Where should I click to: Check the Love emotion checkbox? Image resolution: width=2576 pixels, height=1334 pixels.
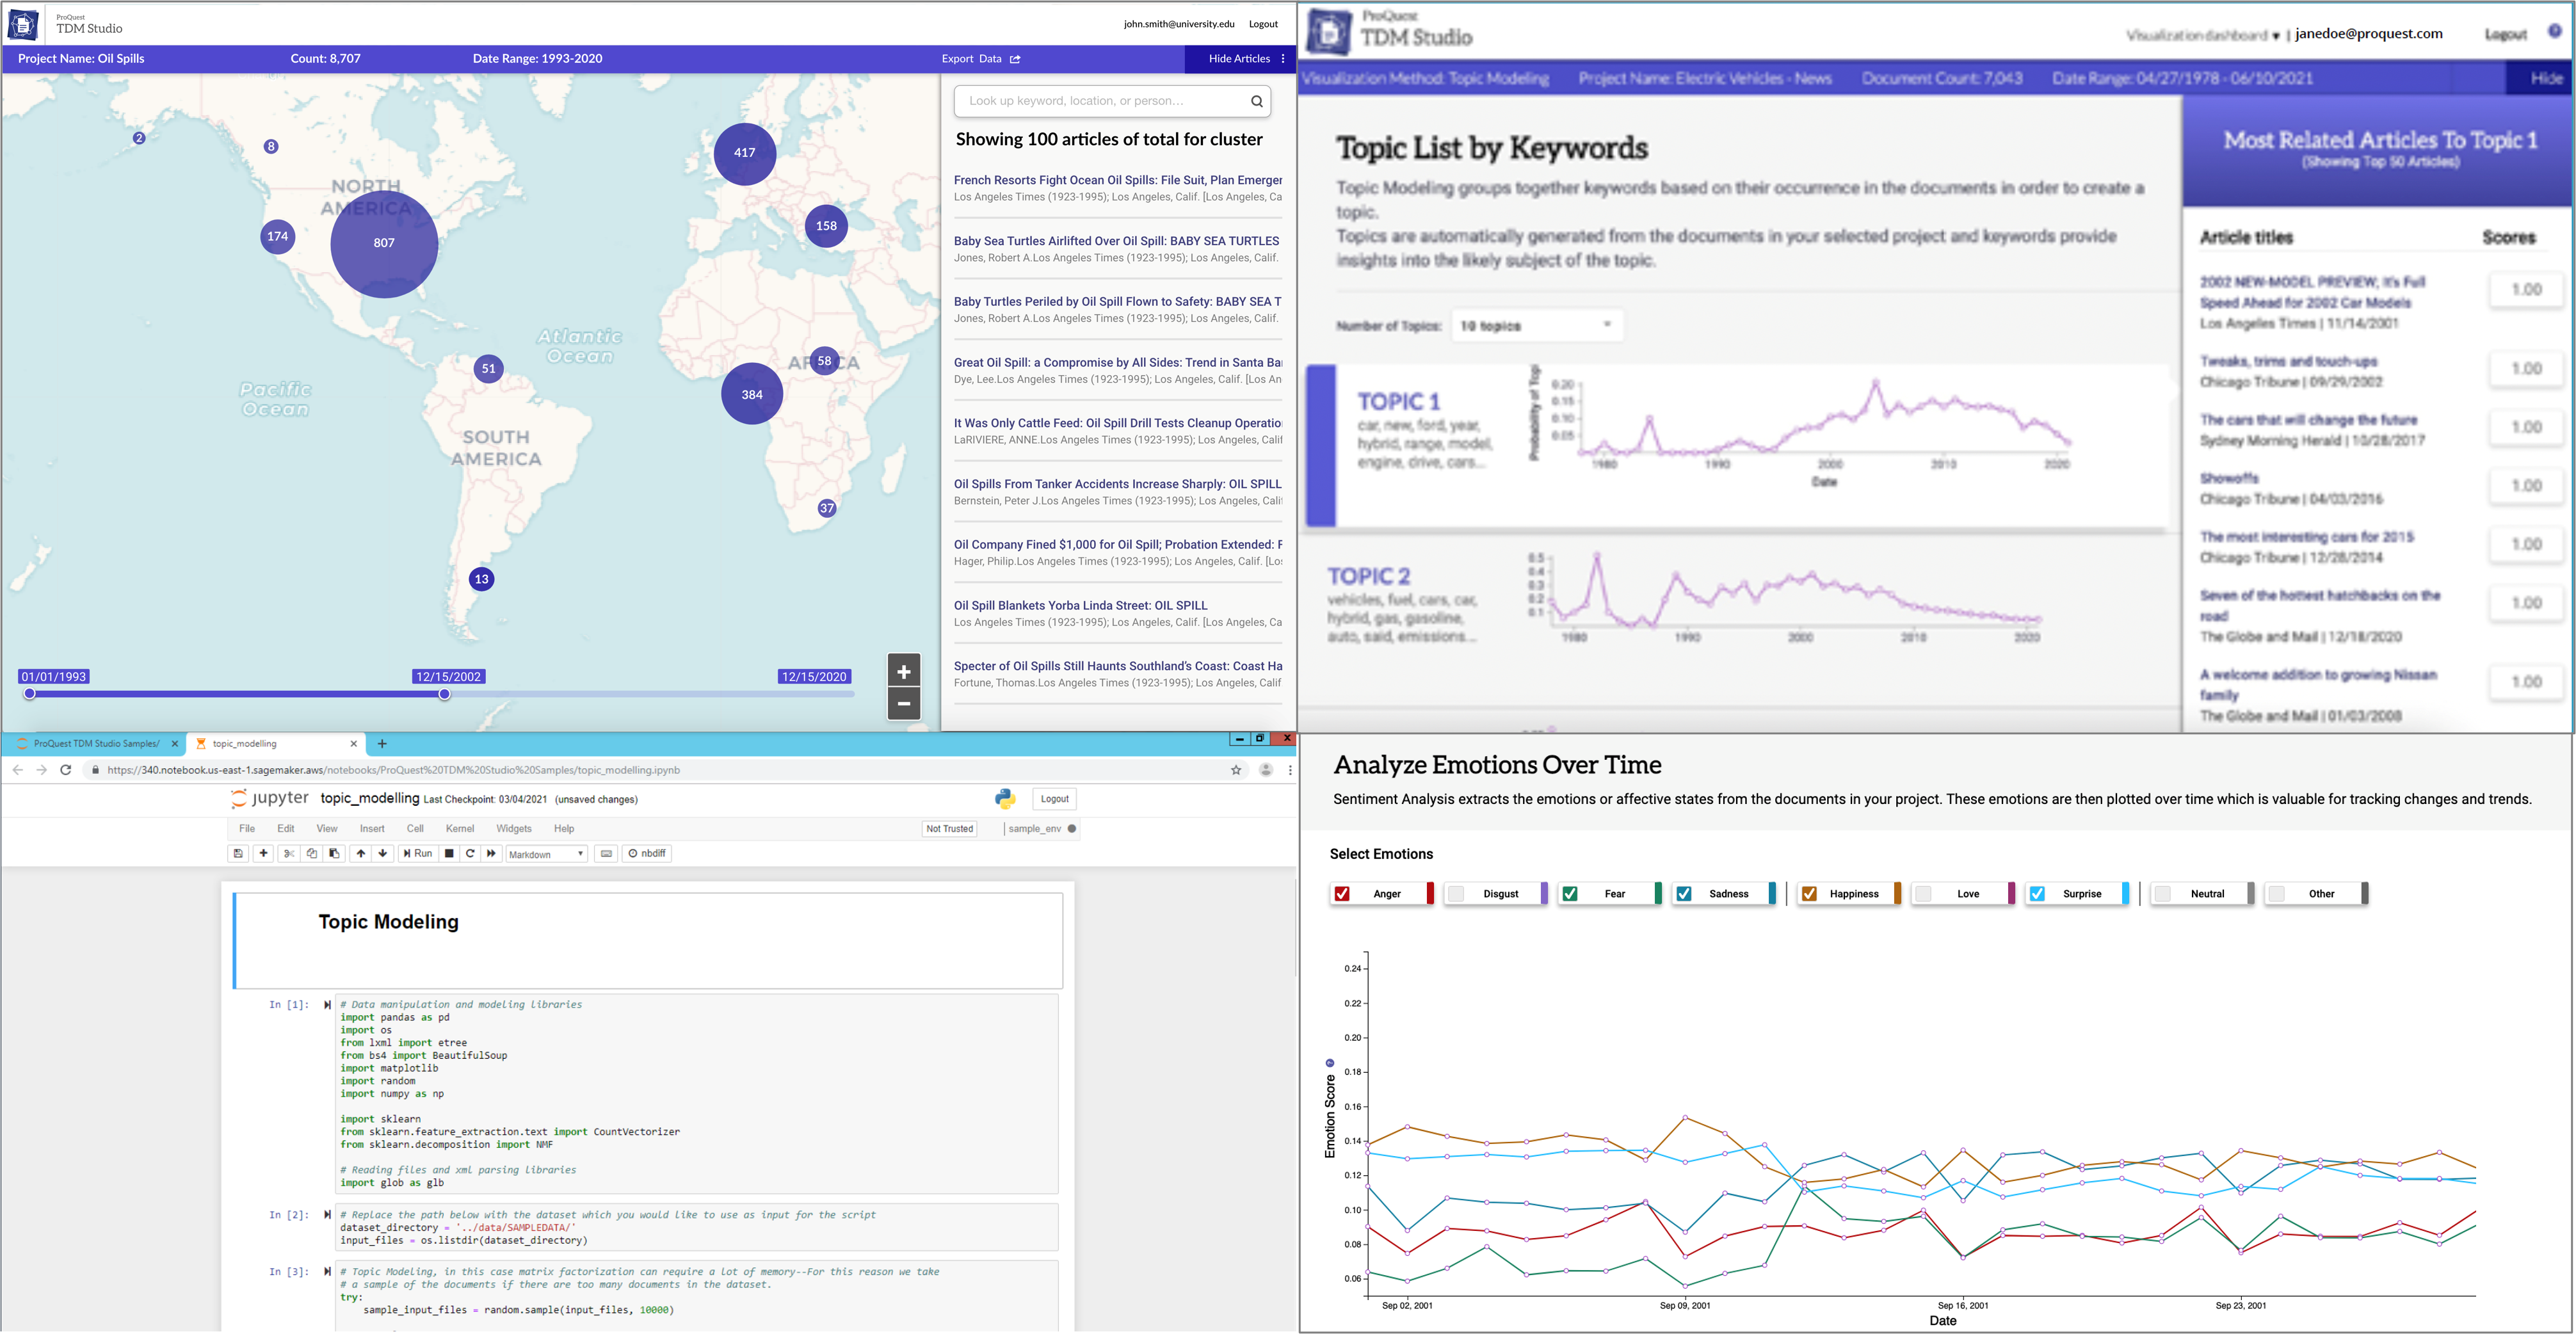[1923, 893]
